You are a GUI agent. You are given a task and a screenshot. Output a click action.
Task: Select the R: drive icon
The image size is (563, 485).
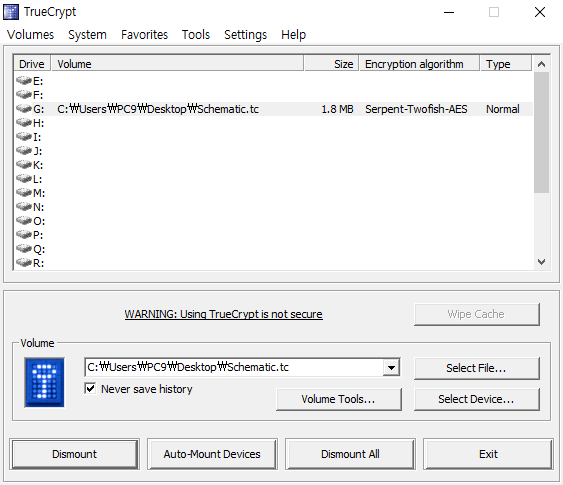click(24, 262)
